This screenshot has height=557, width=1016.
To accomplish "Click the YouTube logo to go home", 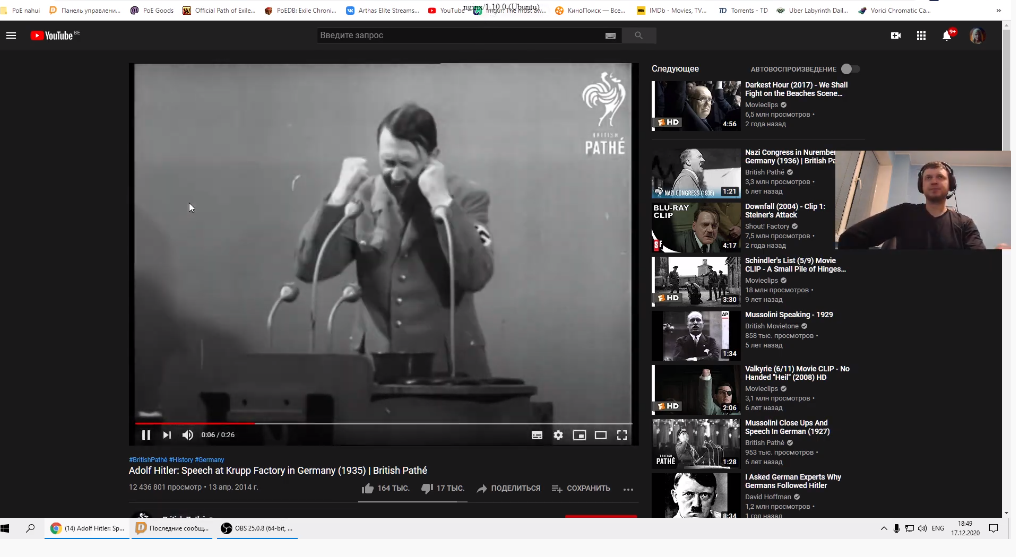I will click(54, 35).
